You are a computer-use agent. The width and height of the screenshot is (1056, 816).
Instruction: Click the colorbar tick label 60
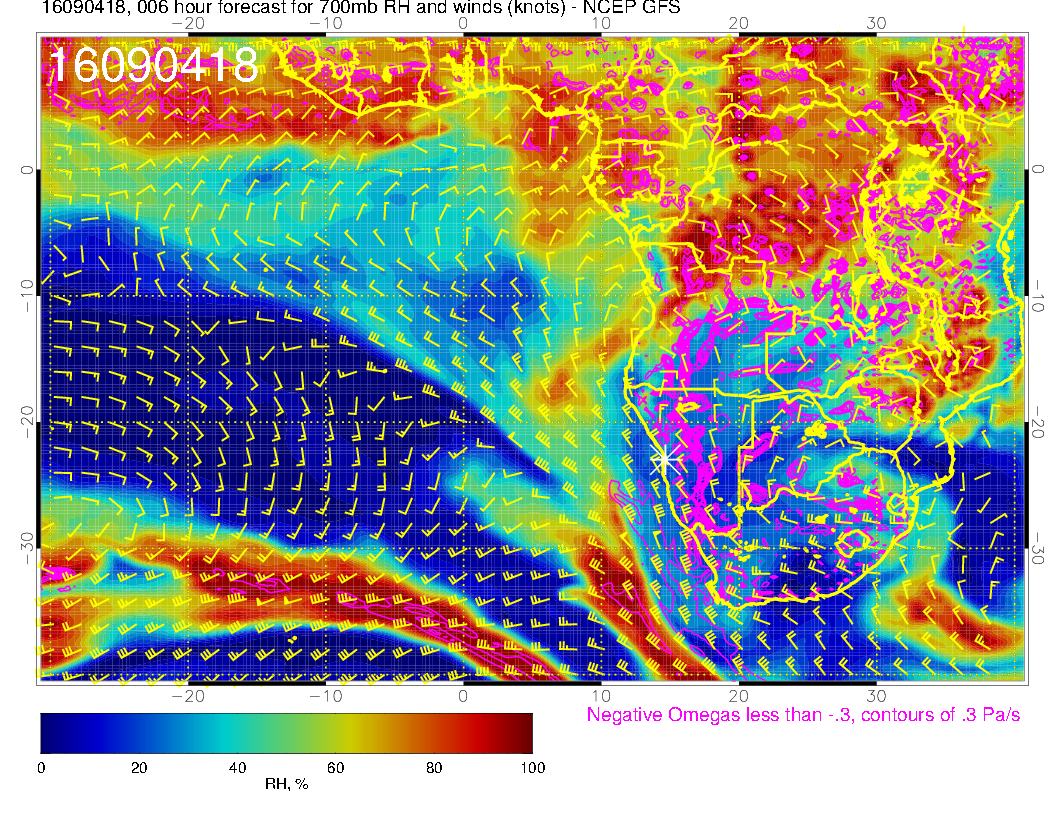335,767
